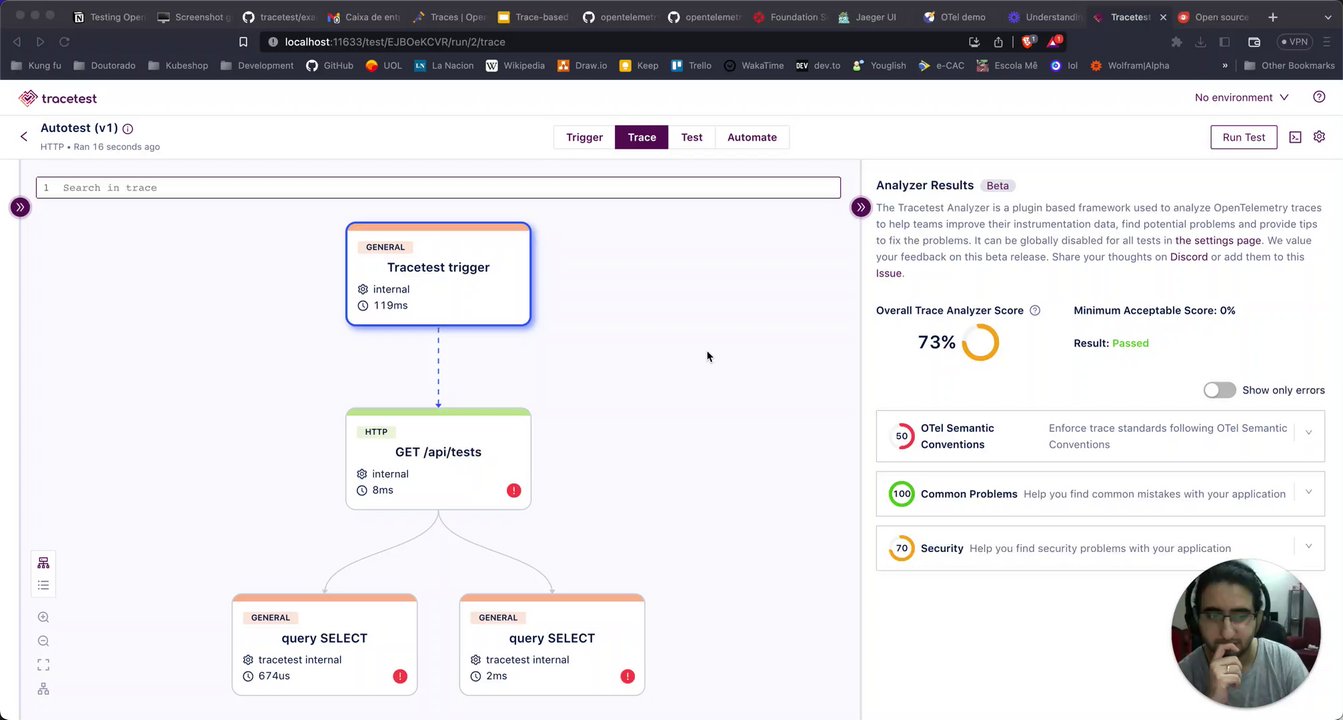The image size is (1343, 720).
Task: Select the Trace tab
Action: (642, 137)
